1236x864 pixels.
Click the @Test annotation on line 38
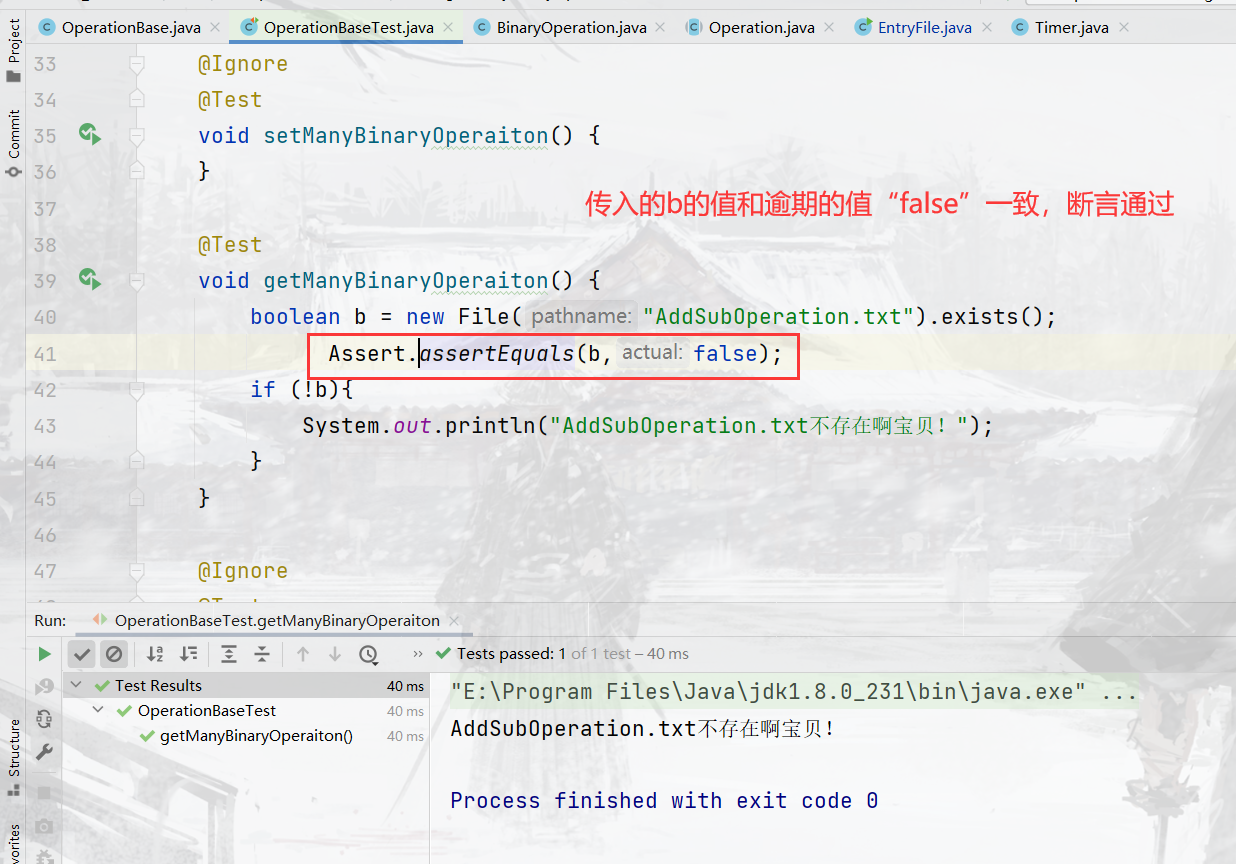pos(230,245)
